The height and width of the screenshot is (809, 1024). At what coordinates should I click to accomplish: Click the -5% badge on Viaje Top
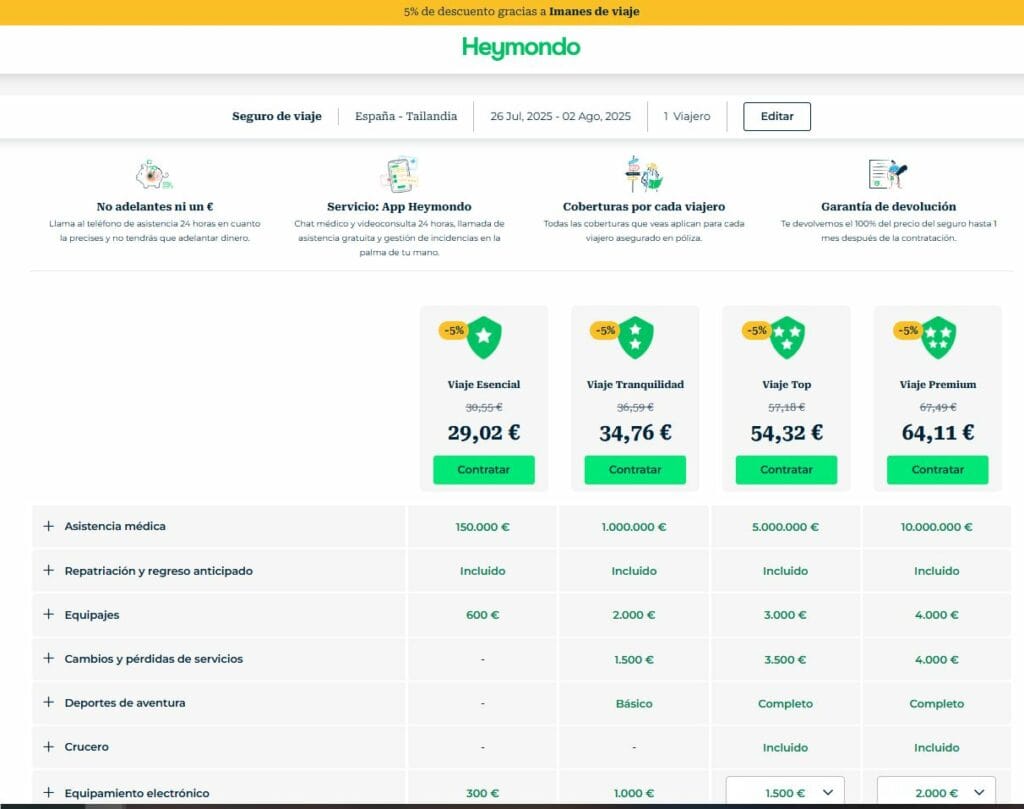[x=756, y=330]
